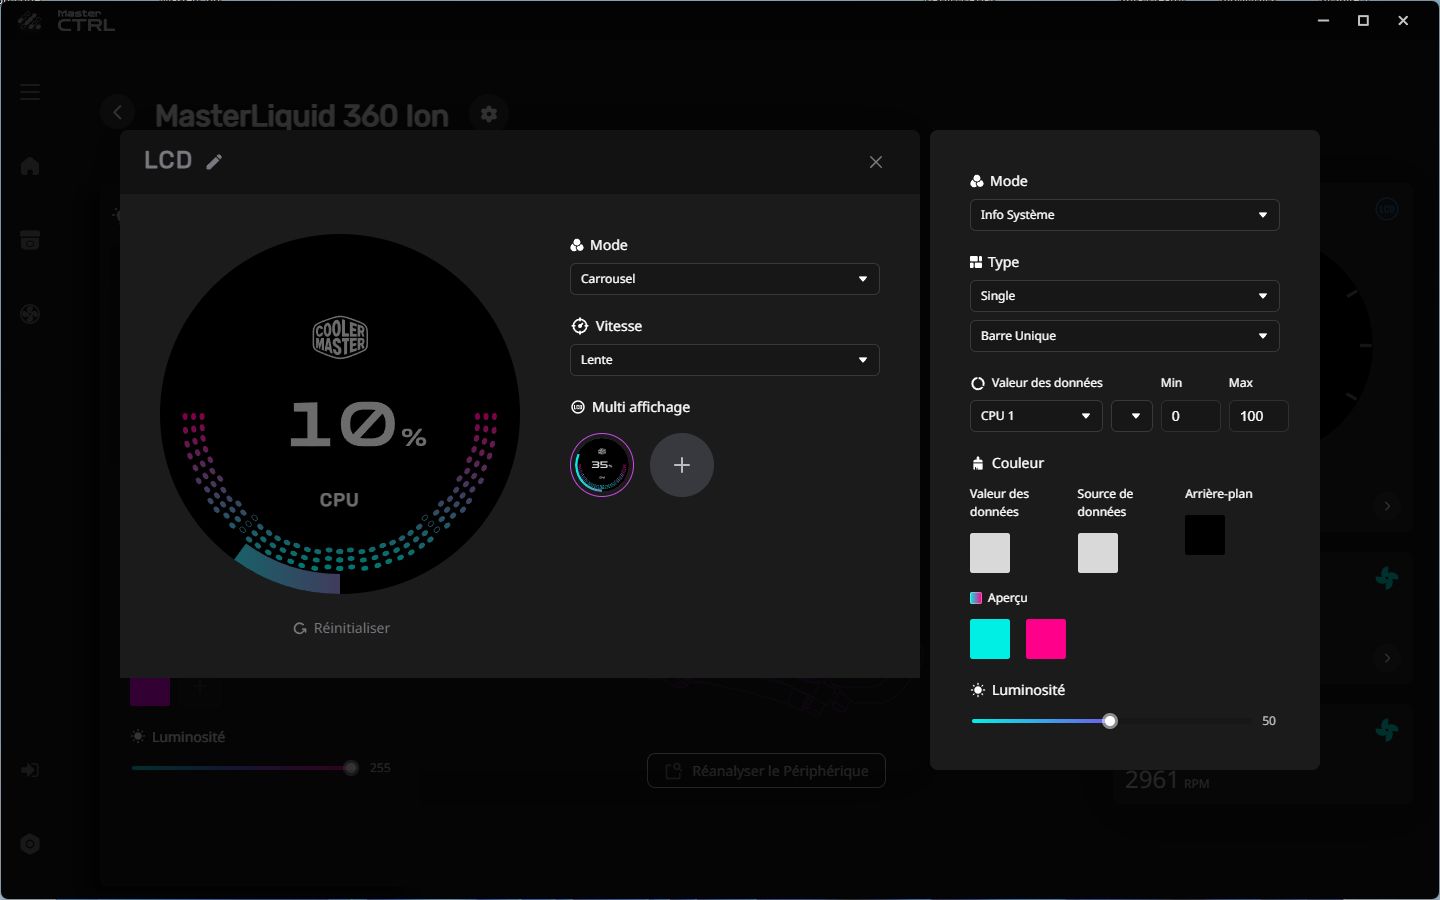
Task: Click the CPU label in LCD preview
Action: tap(339, 500)
